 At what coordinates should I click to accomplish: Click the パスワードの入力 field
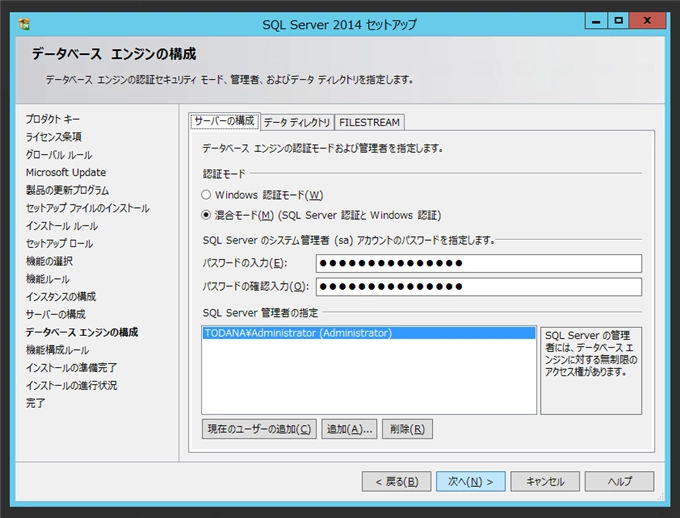coord(479,263)
